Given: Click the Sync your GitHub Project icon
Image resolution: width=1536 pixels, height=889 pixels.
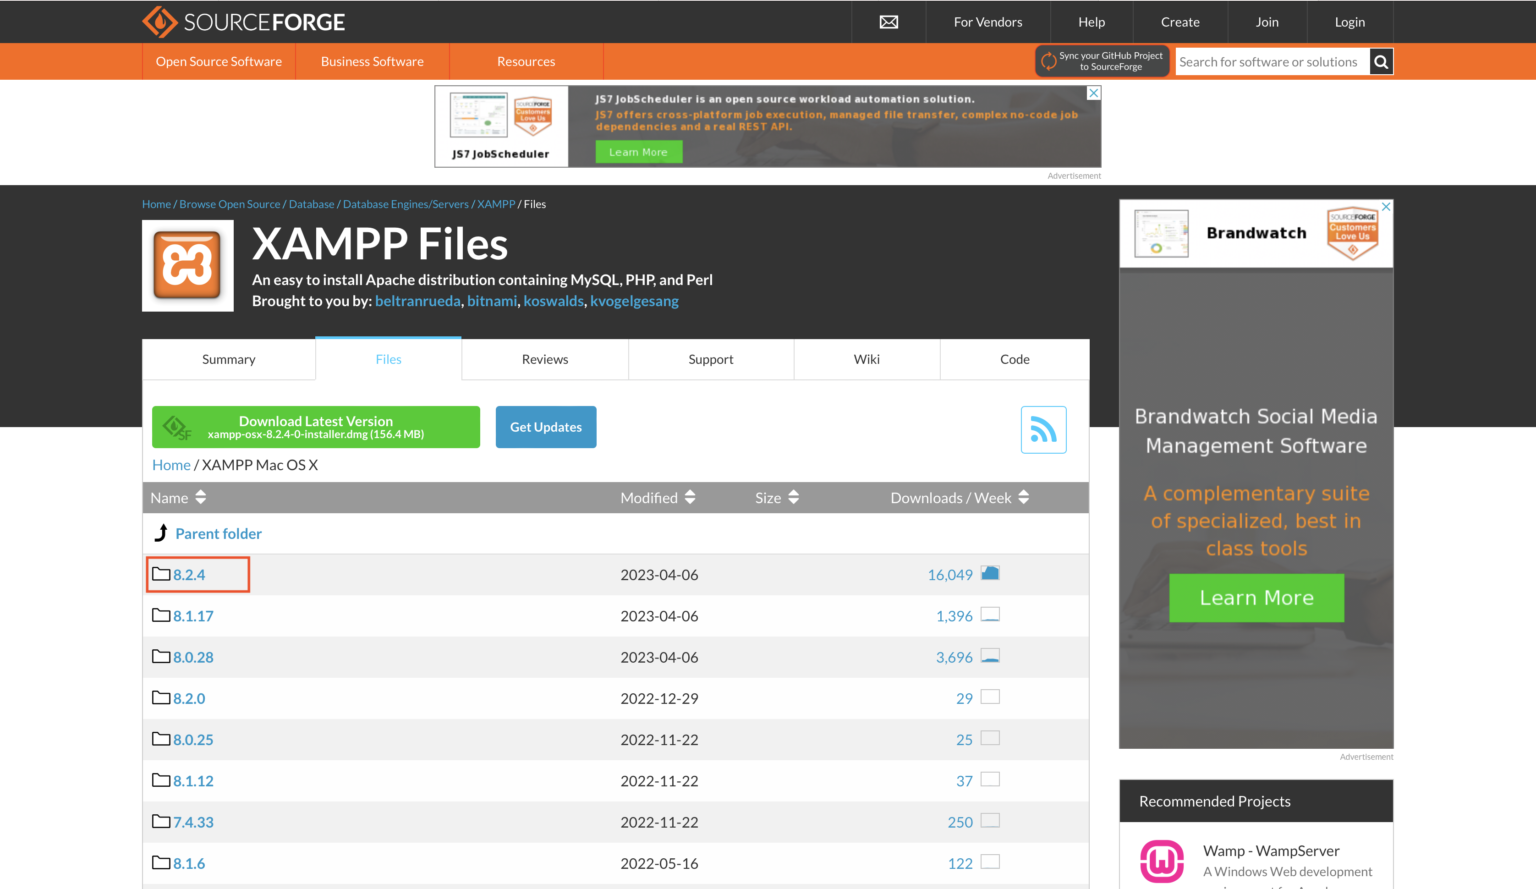Looking at the screenshot, I should pos(1048,60).
